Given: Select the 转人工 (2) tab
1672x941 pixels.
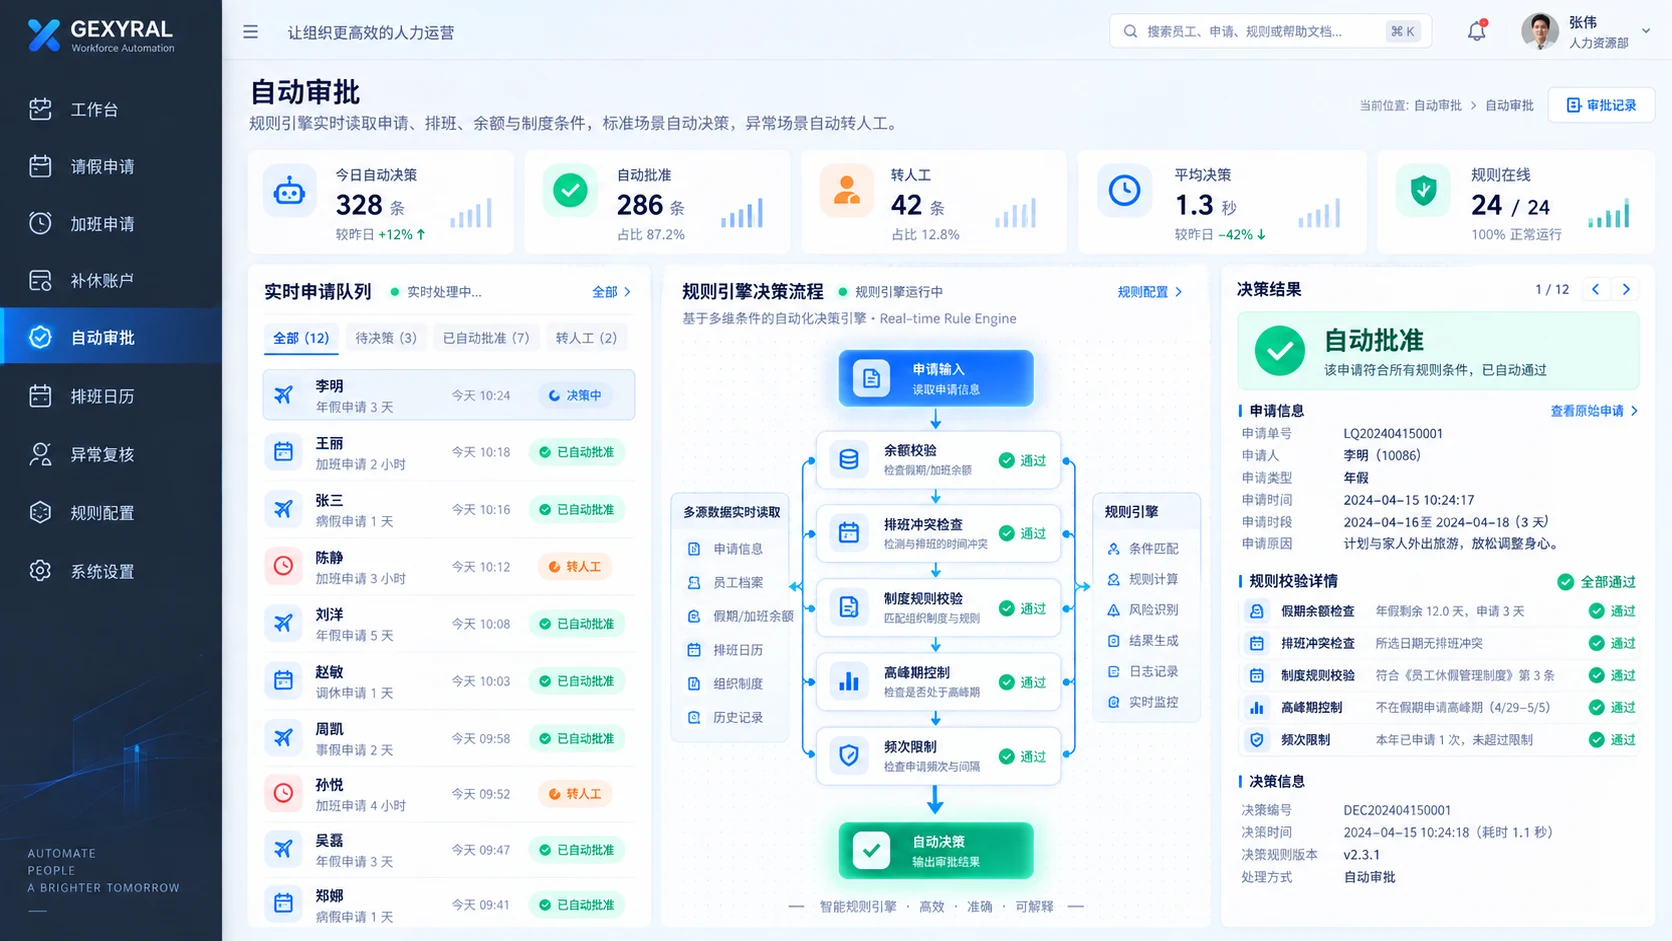Looking at the screenshot, I should tap(586, 338).
